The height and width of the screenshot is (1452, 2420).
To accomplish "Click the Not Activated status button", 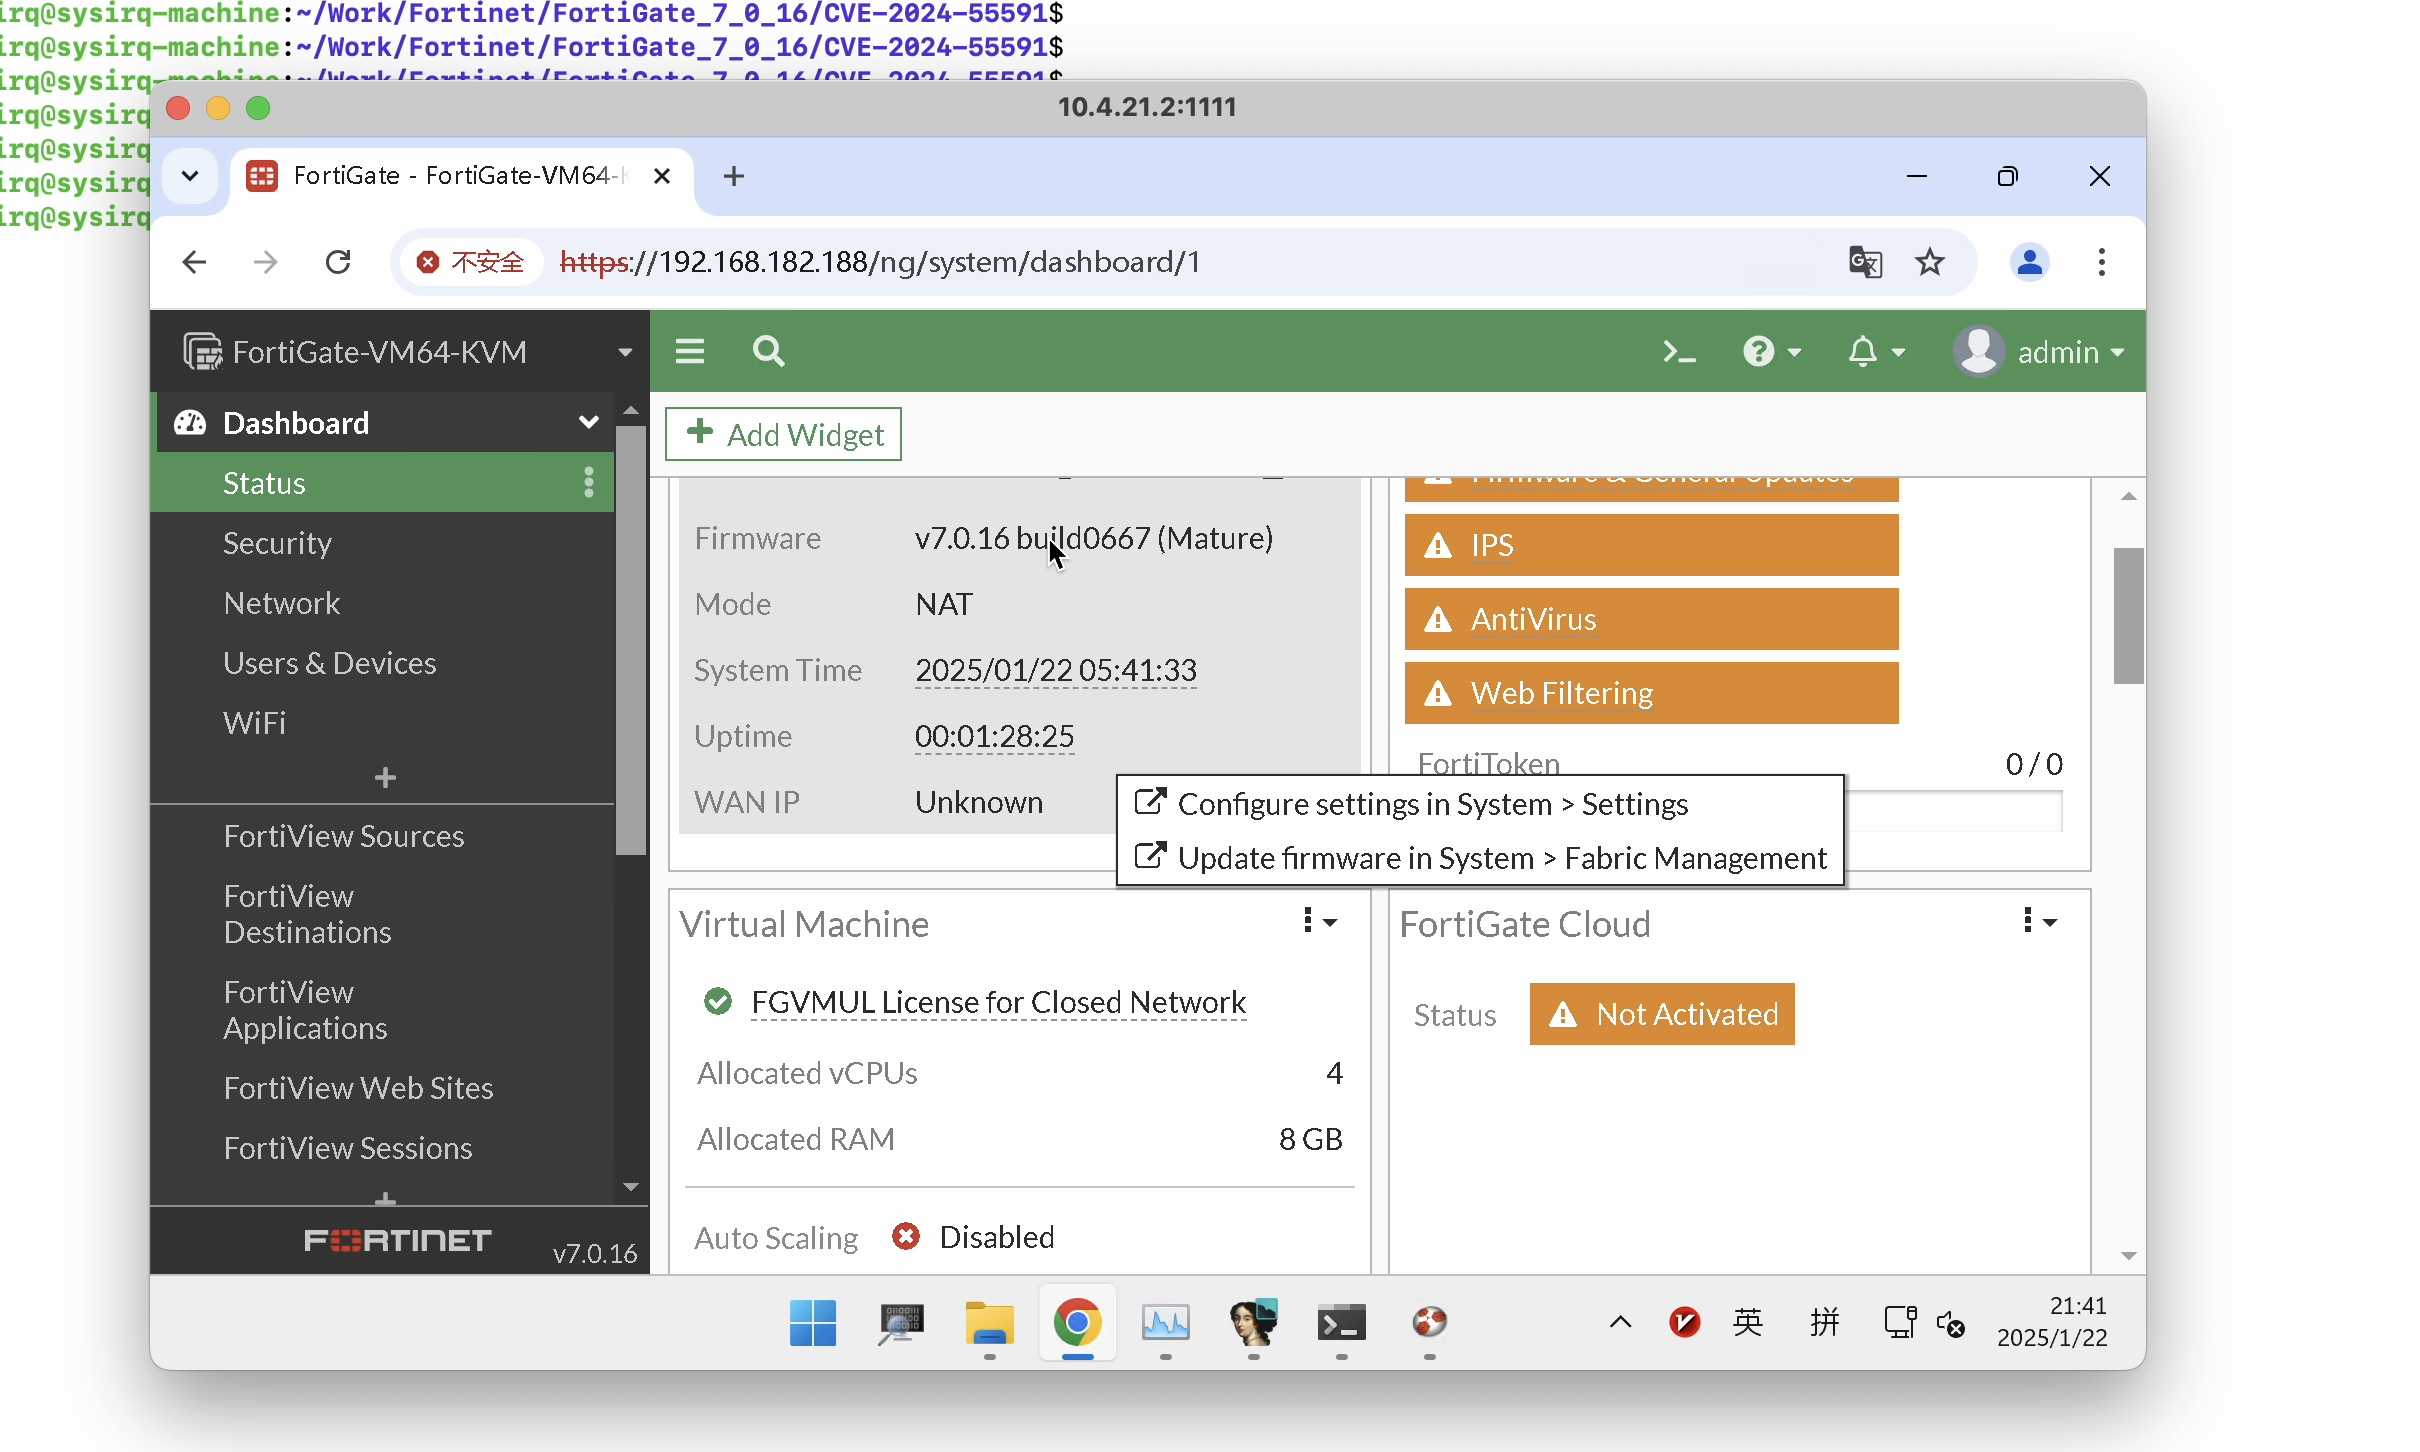I will point(1662,1014).
